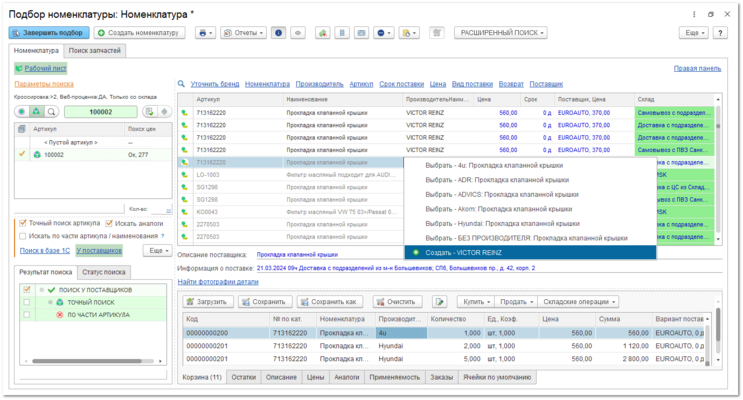Click the eye preview icon button

click(x=298, y=33)
